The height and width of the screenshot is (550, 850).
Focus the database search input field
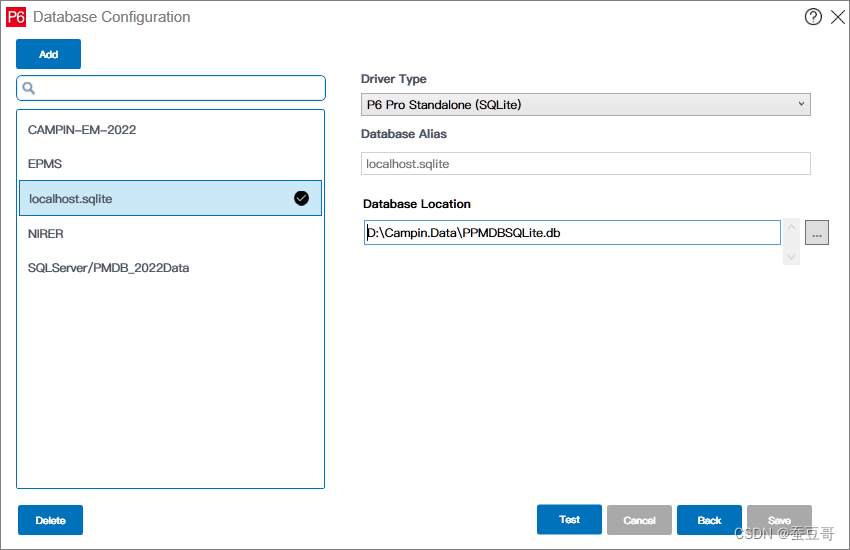[x=171, y=88]
